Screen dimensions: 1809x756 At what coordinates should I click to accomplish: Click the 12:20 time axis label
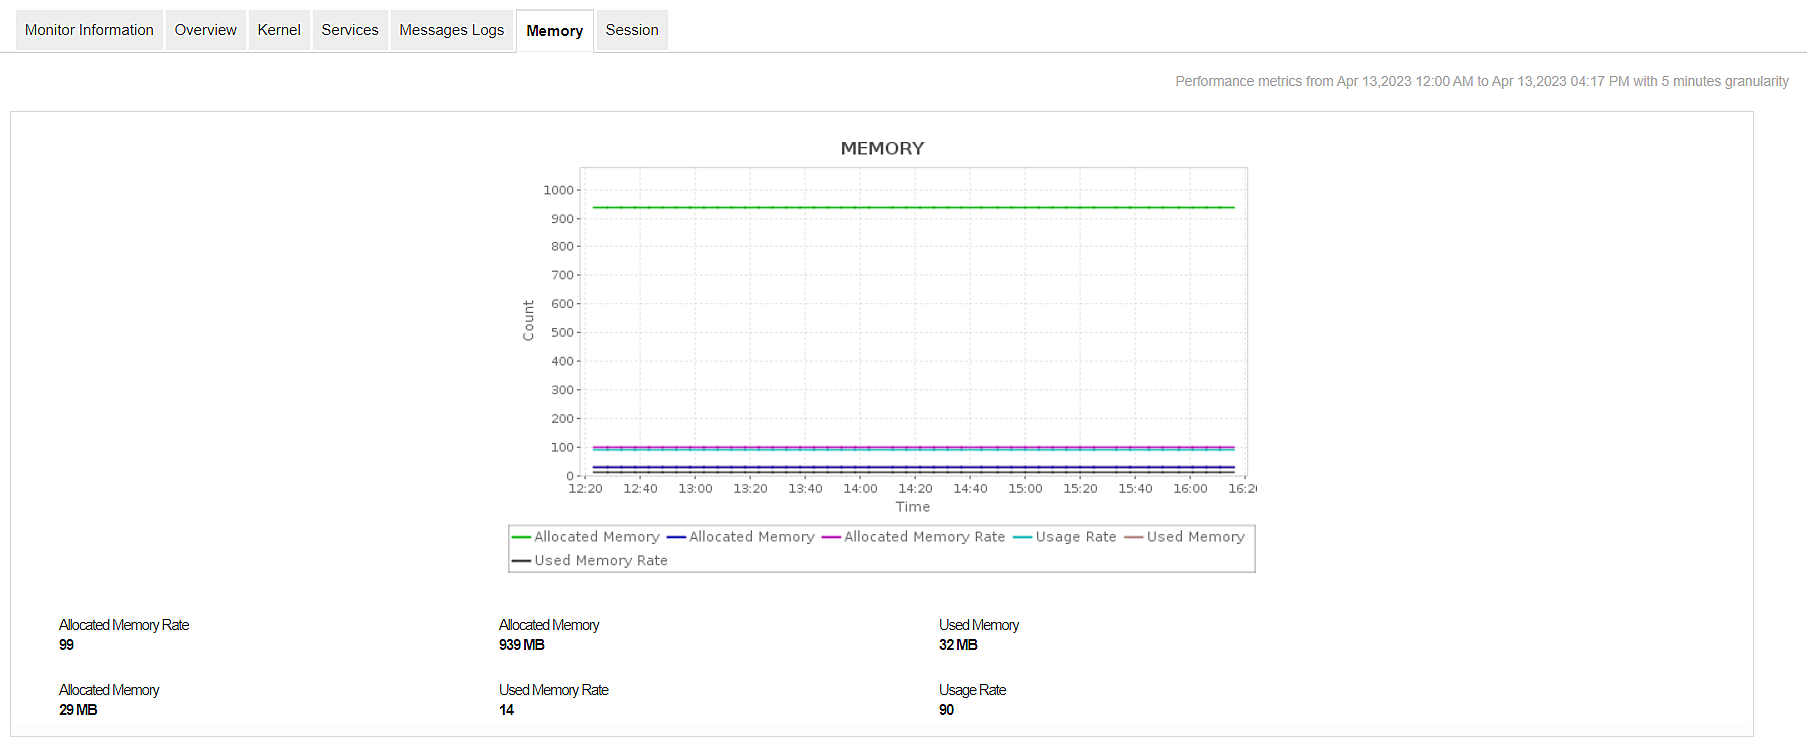(x=585, y=489)
